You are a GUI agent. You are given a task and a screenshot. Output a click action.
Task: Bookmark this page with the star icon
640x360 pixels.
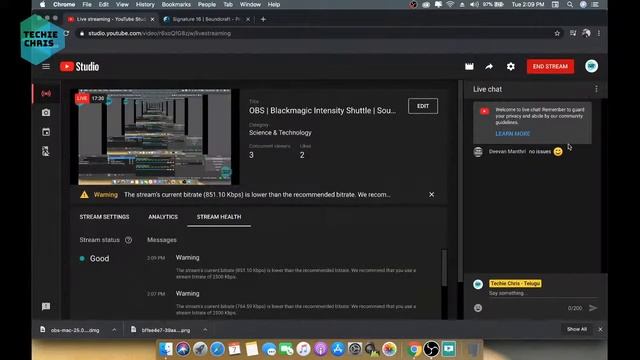click(557, 33)
